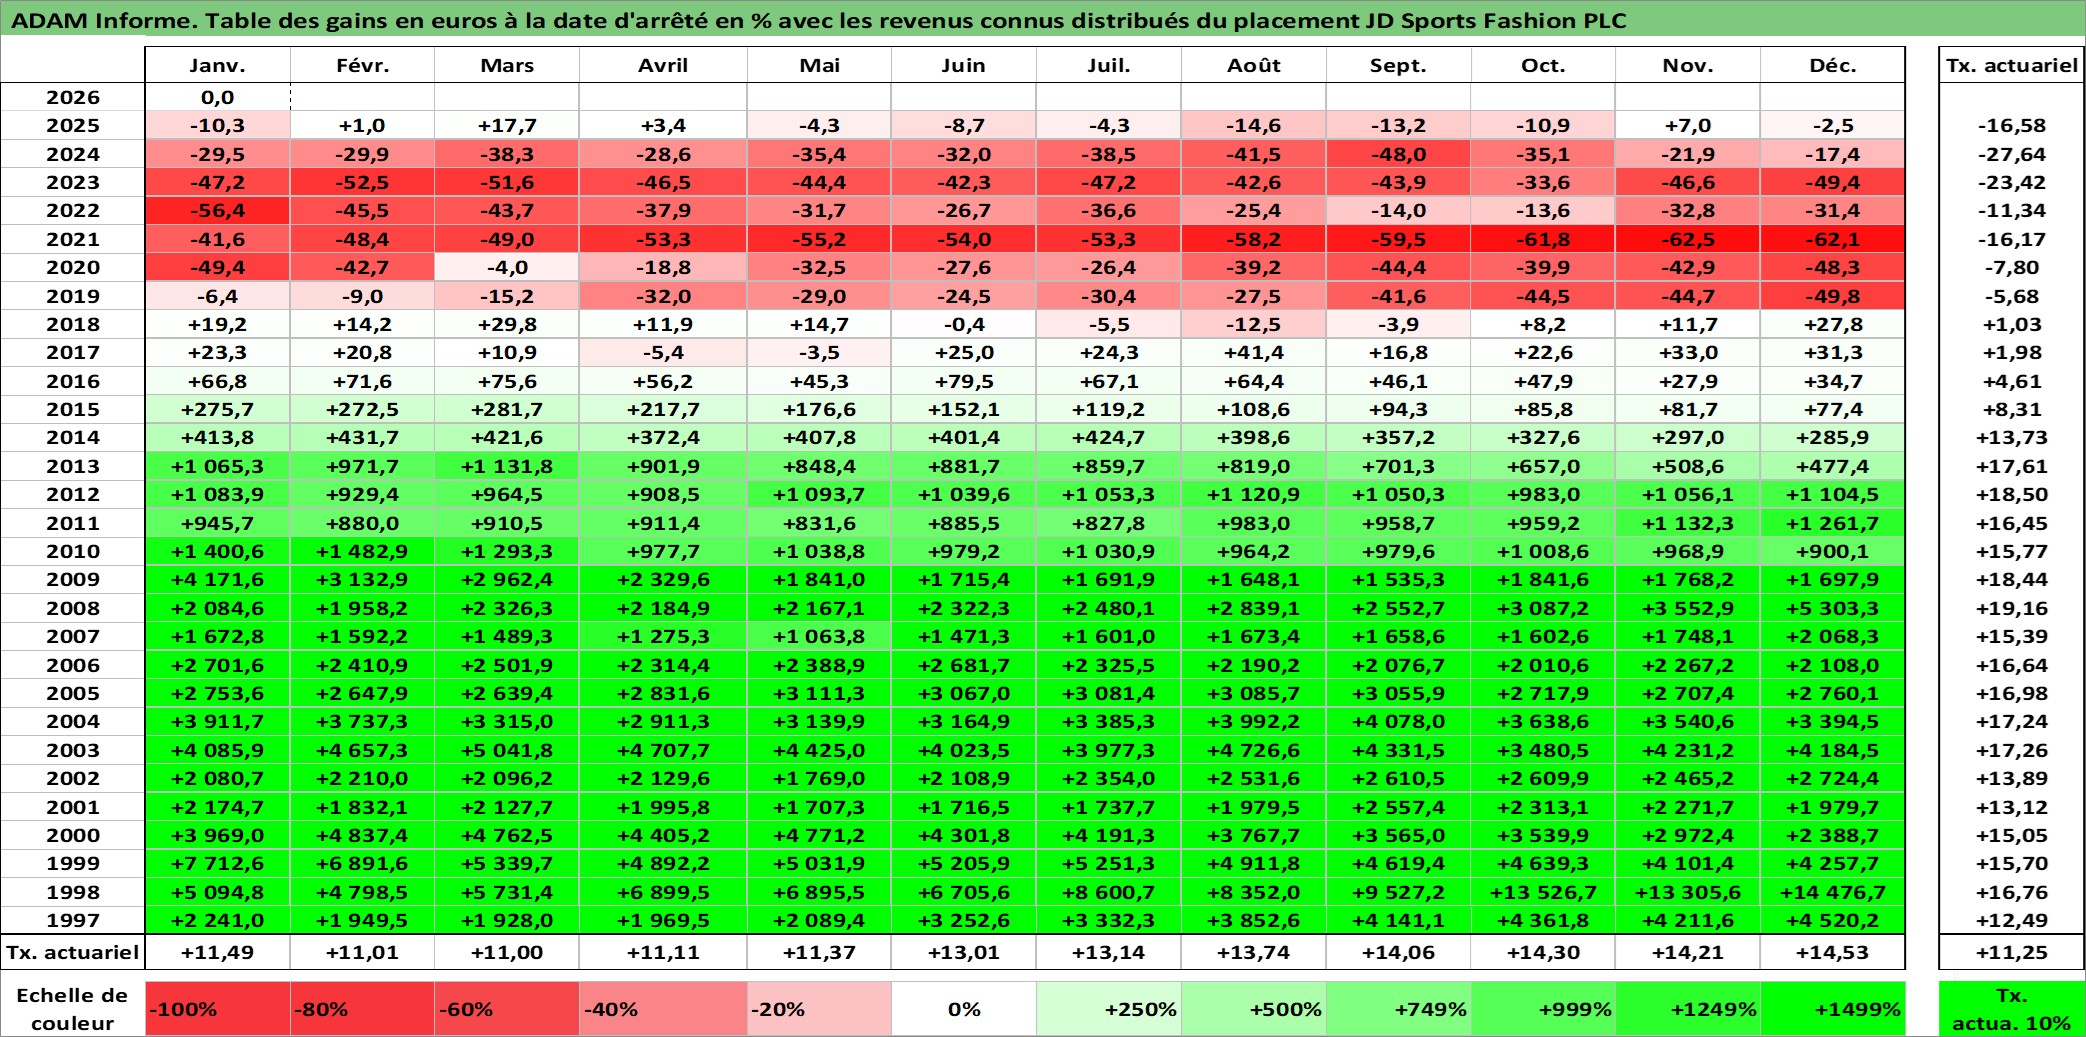Click the -62,5 cell in November 2021
Viewport: 2086px width, 1037px height.
pos(1688,239)
